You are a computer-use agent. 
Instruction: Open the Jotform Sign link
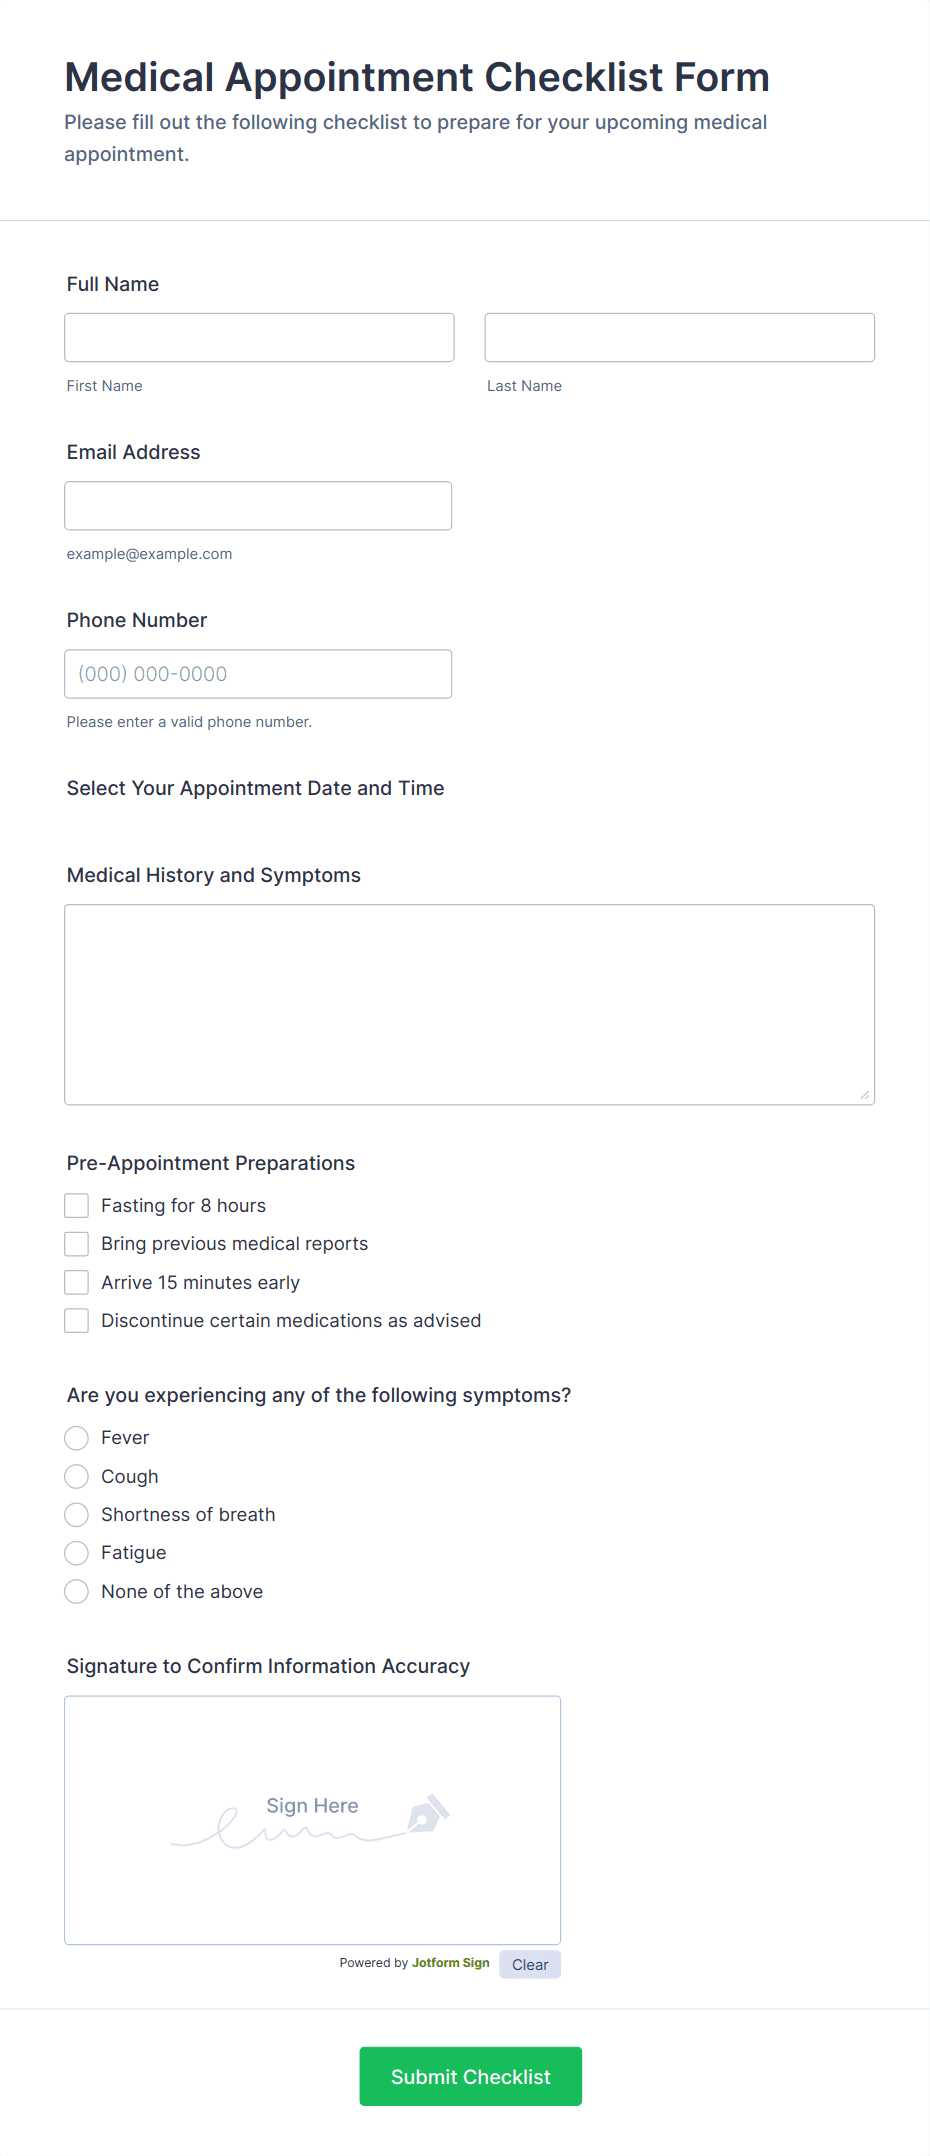pyautogui.click(x=450, y=1963)
